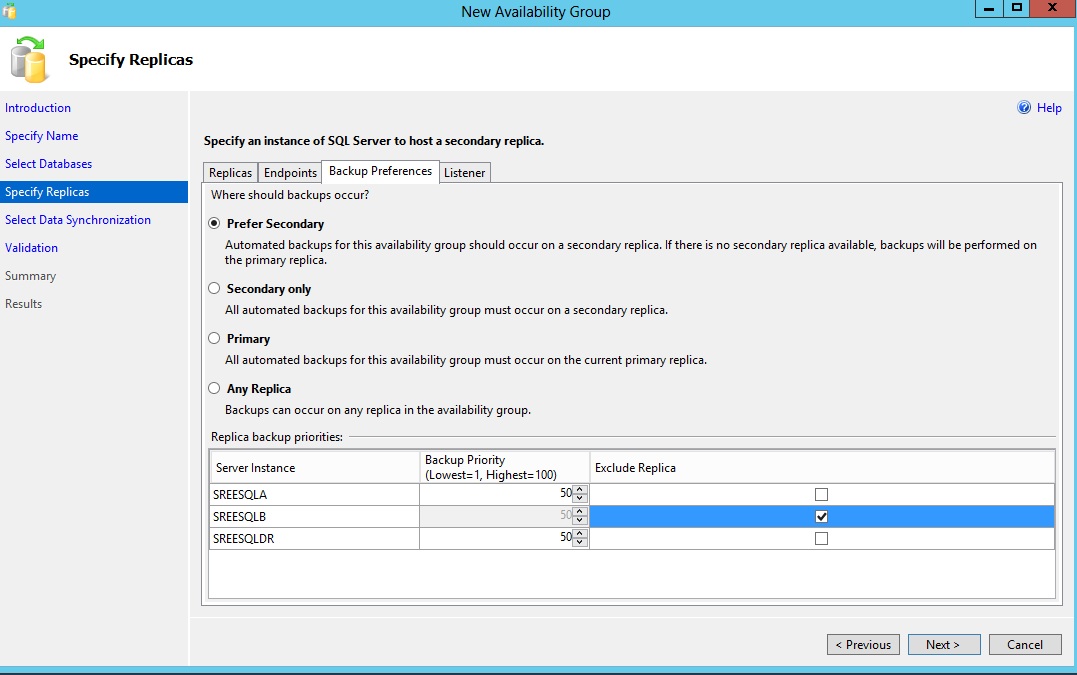Cancel the New Availability Group wizard
Image resolution: width=1077 pixels, height=675 pixels.
[1025, 645]
